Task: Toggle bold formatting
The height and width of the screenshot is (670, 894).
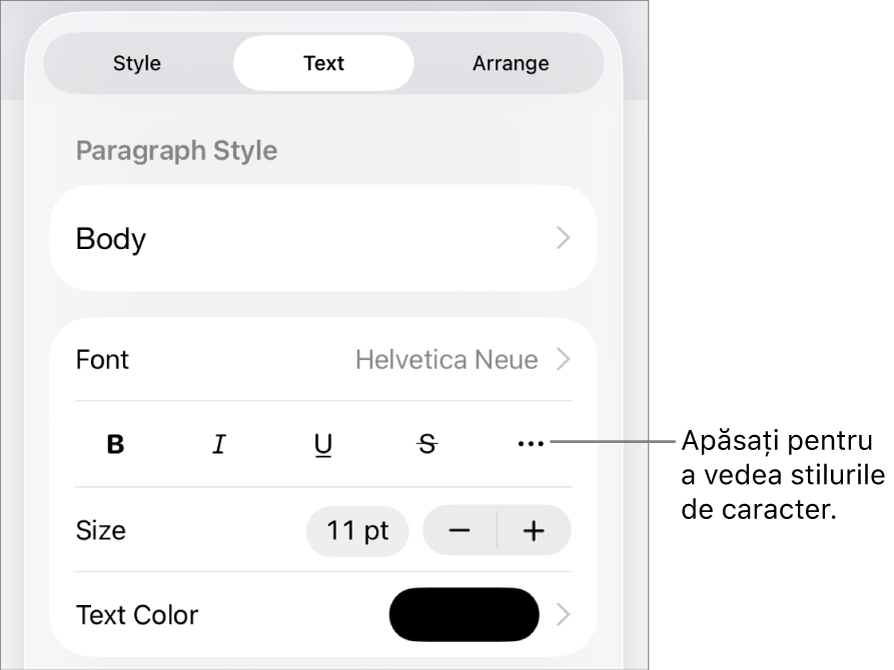Action: tap(116, 444)
